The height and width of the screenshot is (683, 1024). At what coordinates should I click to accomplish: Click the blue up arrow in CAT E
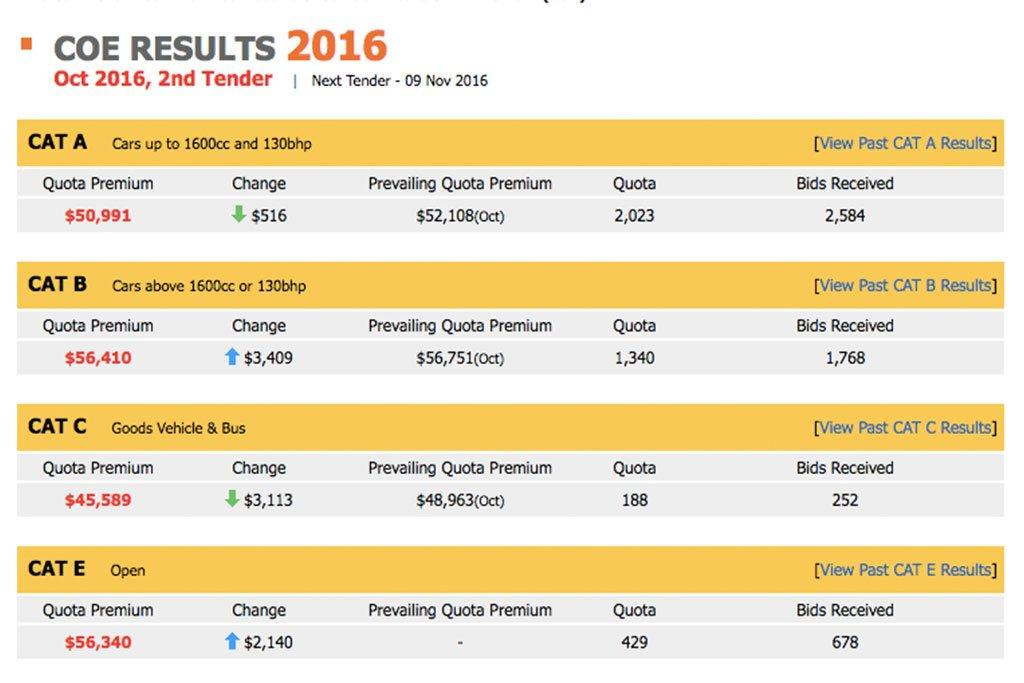(x=232, y=641)
